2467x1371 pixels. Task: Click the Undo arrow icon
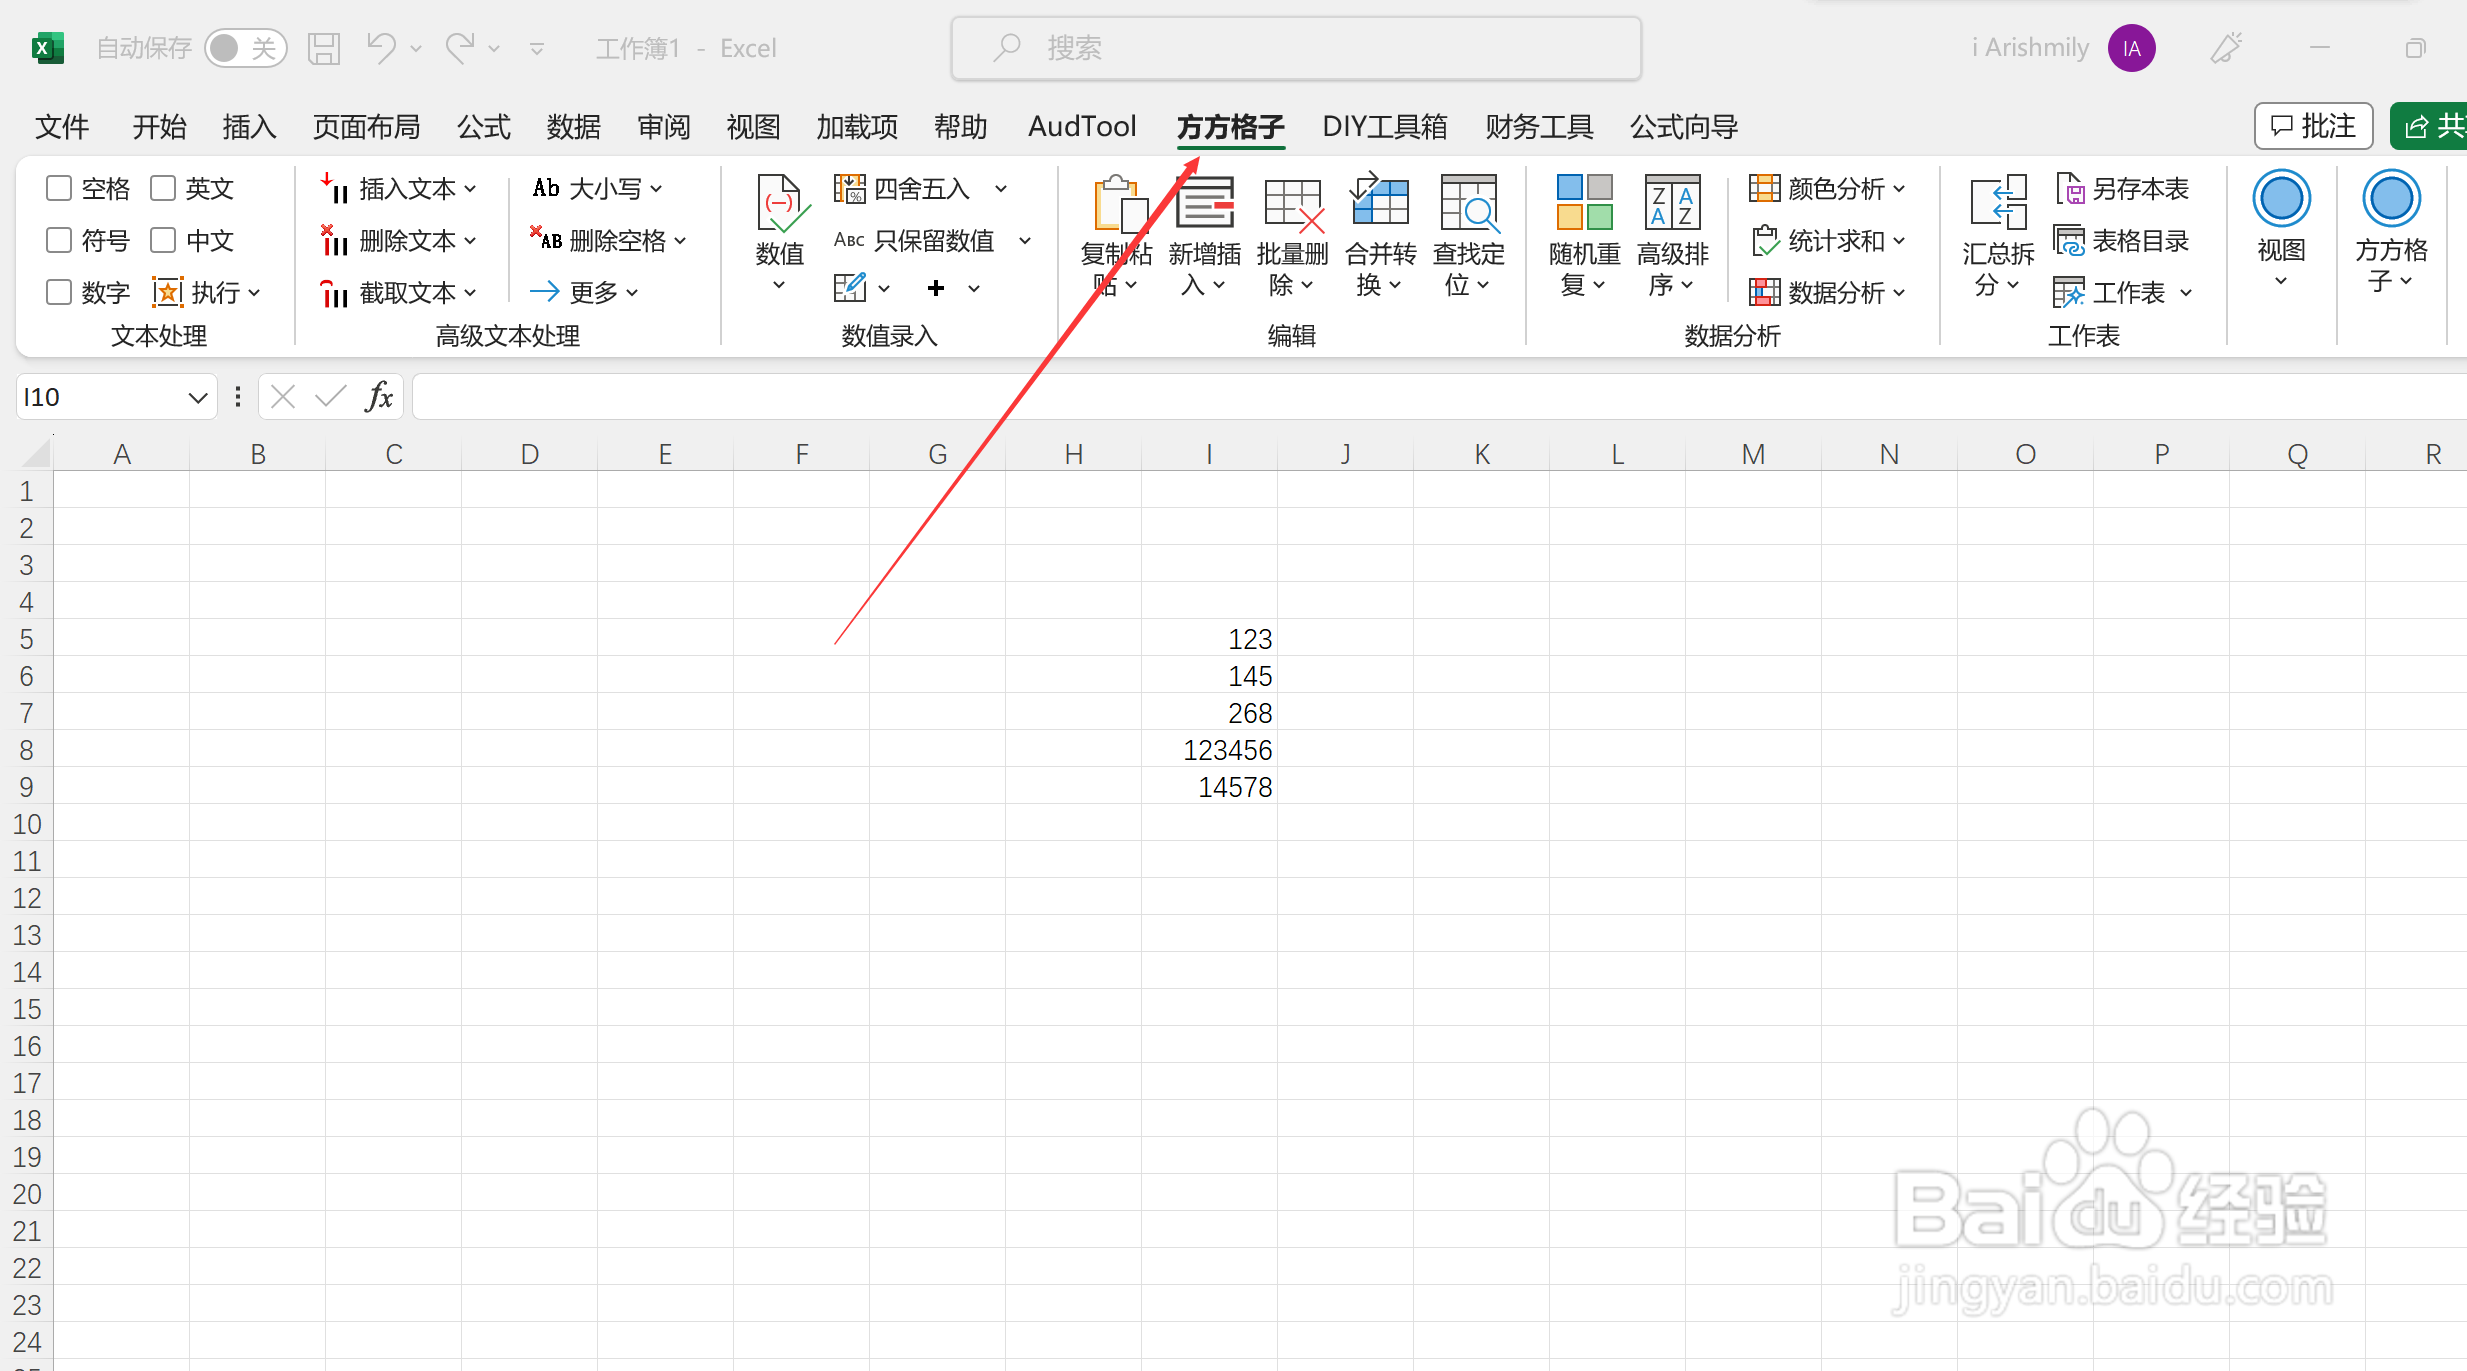pyautogui.click(x=381, y=47)
